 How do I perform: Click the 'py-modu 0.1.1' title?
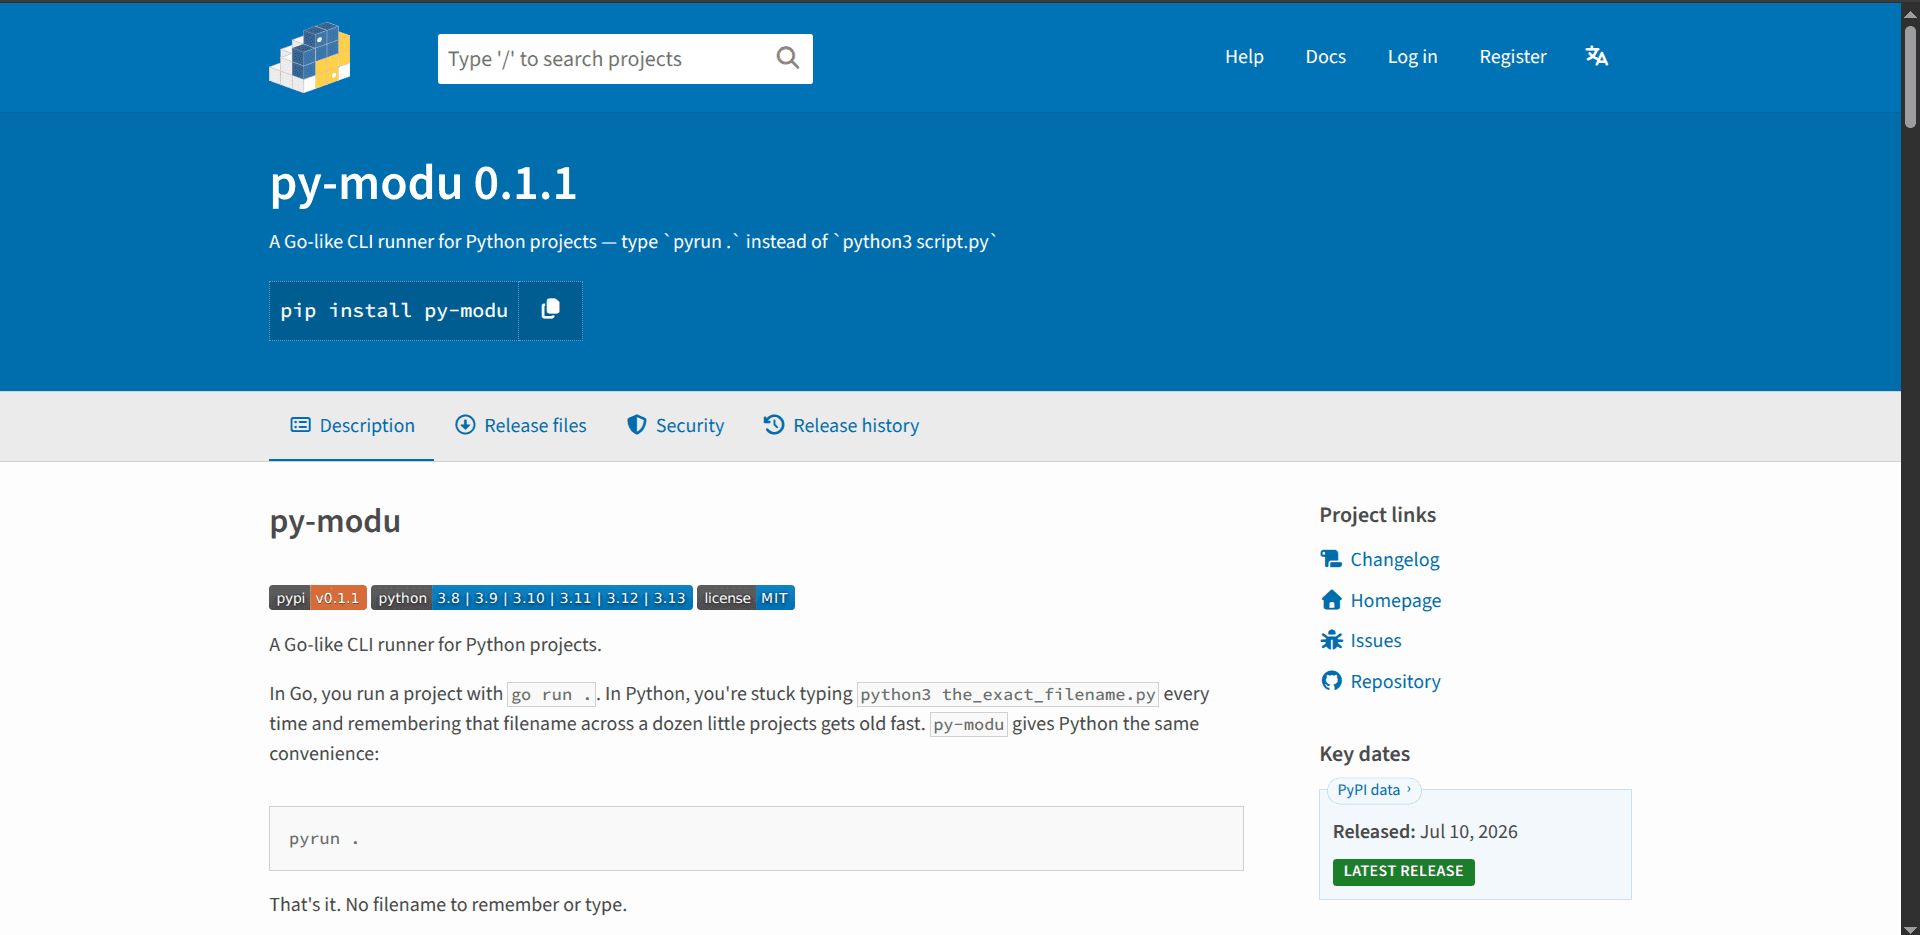click(x=423, y=183)
